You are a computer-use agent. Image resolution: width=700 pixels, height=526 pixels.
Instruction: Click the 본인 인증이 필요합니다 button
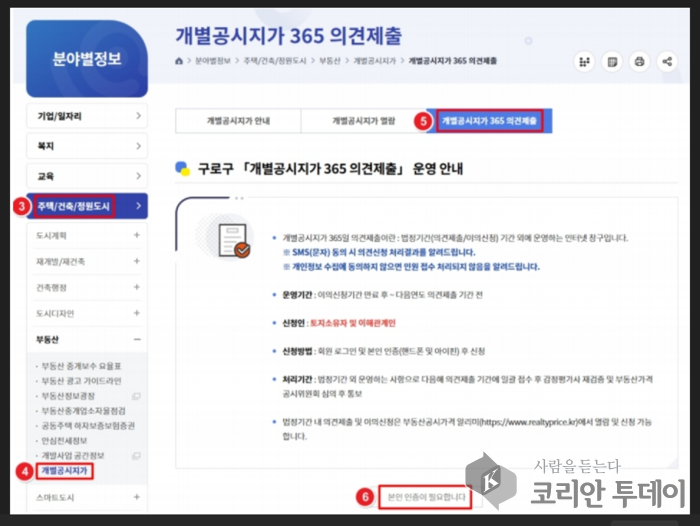point(427,497)
